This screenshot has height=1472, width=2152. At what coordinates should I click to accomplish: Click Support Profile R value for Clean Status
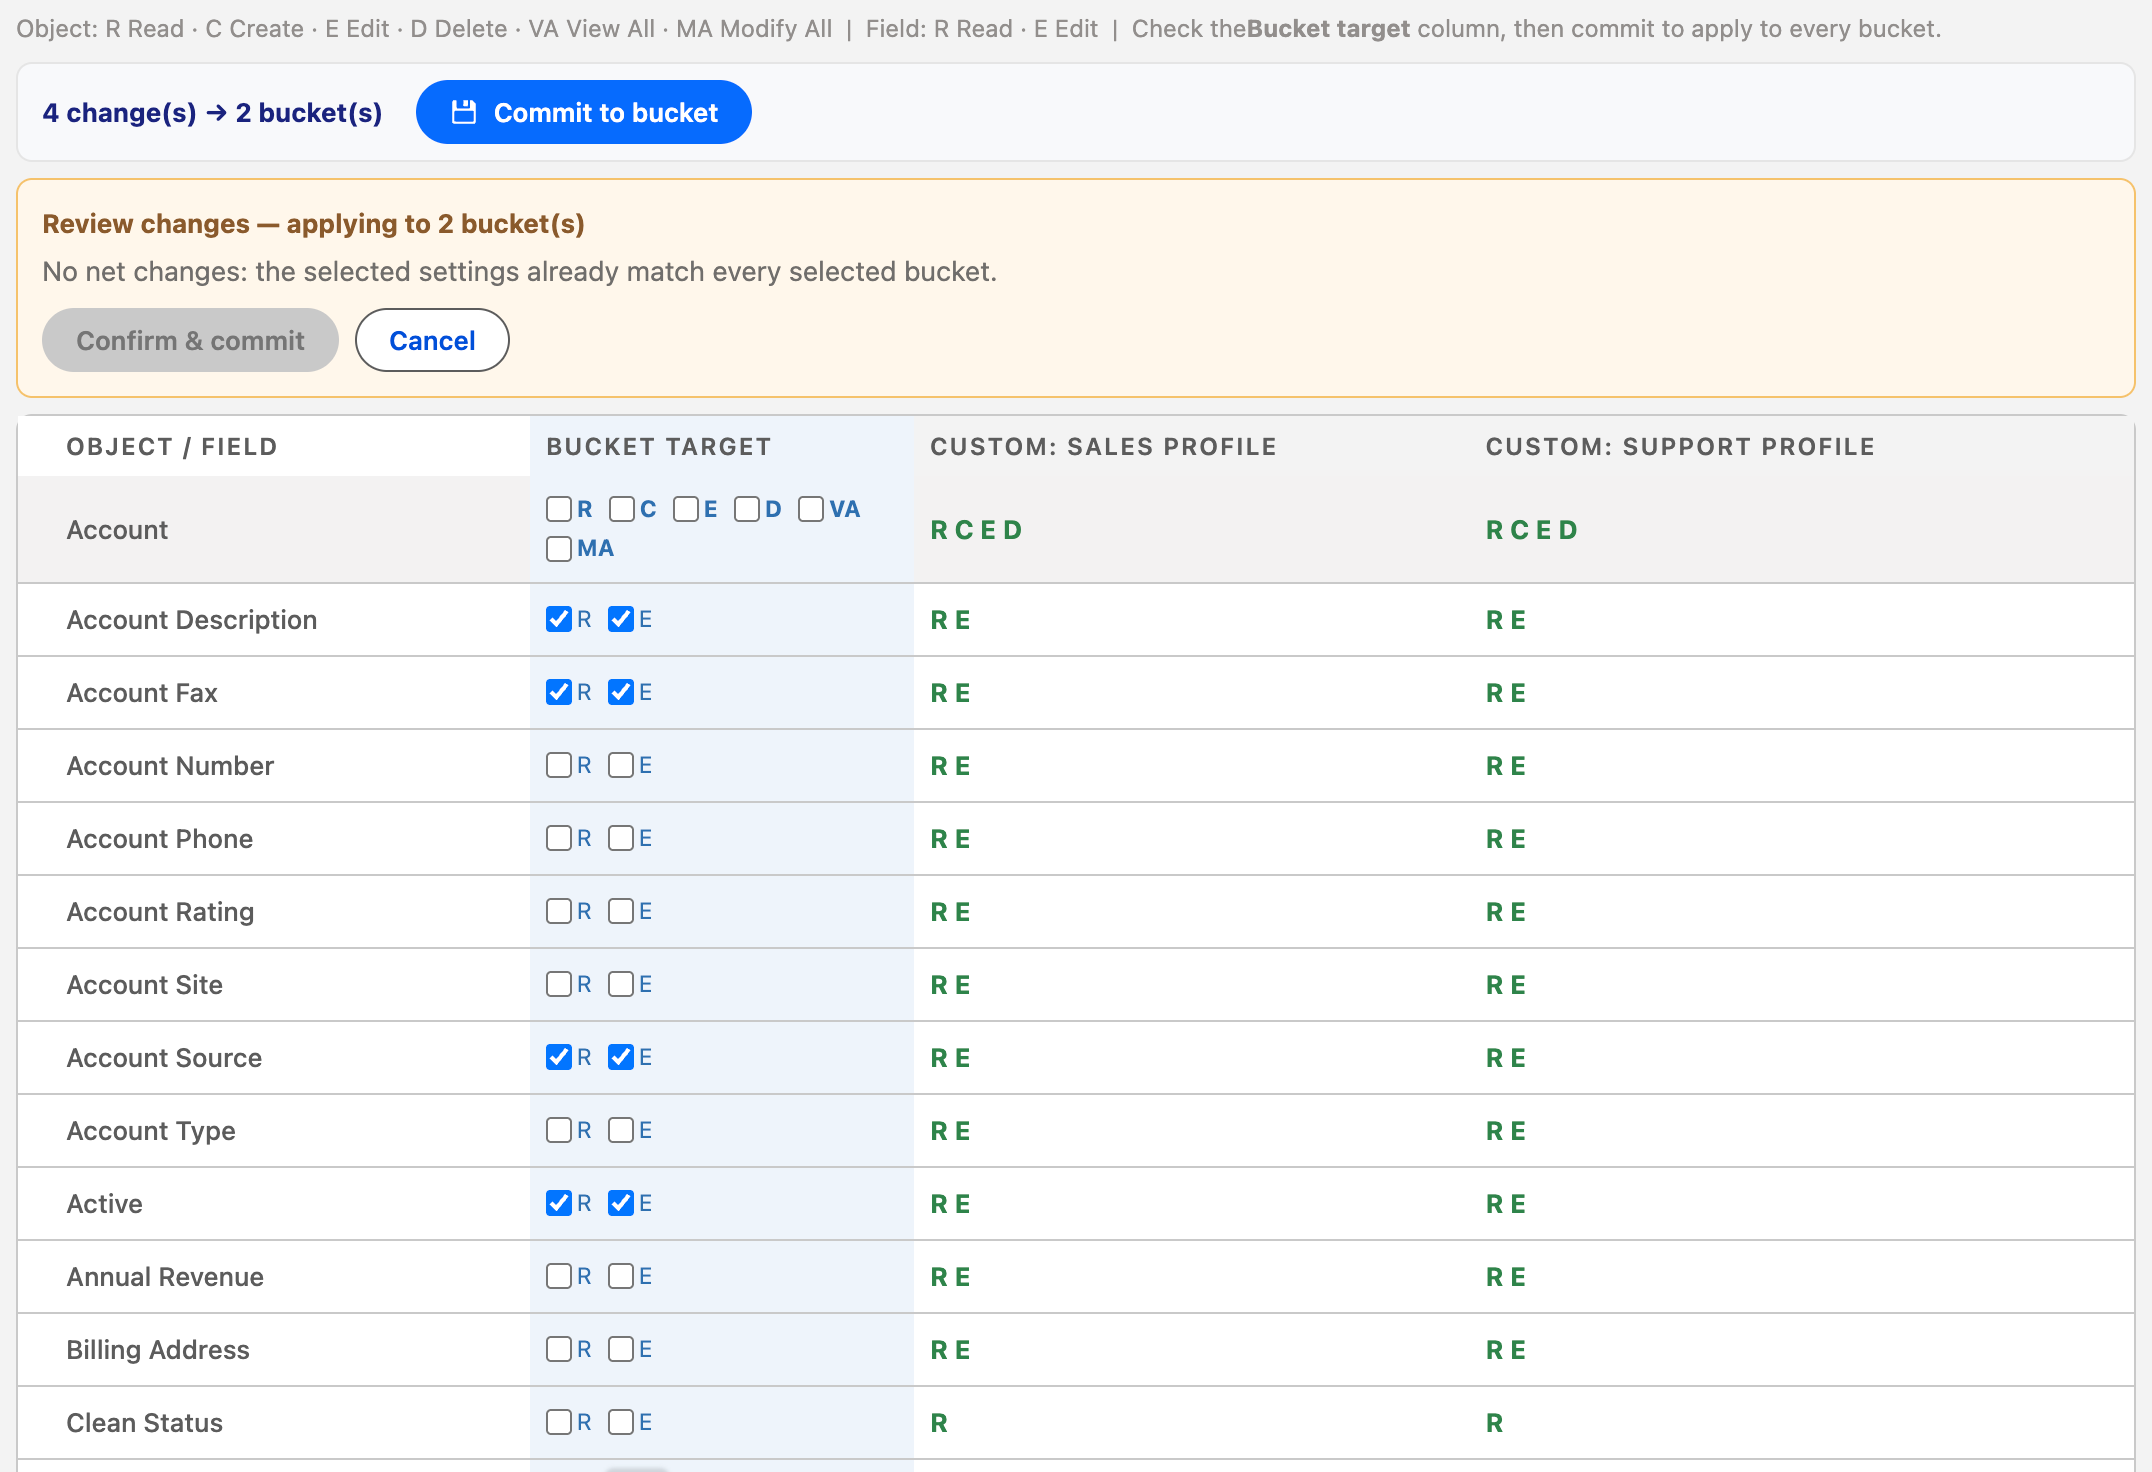tap(1495, 1423)
